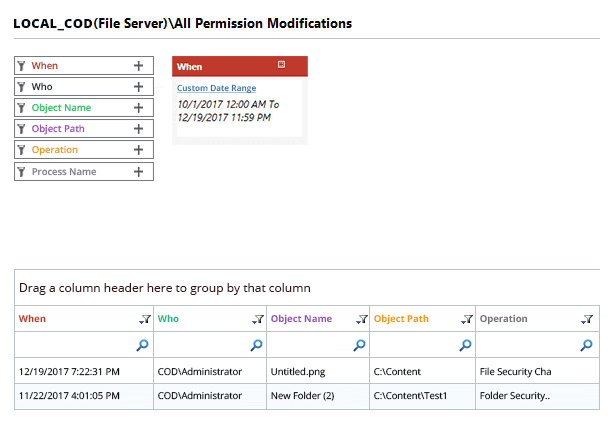Open the Custom Date Range link
612x430 pixels.
(217, 88)
